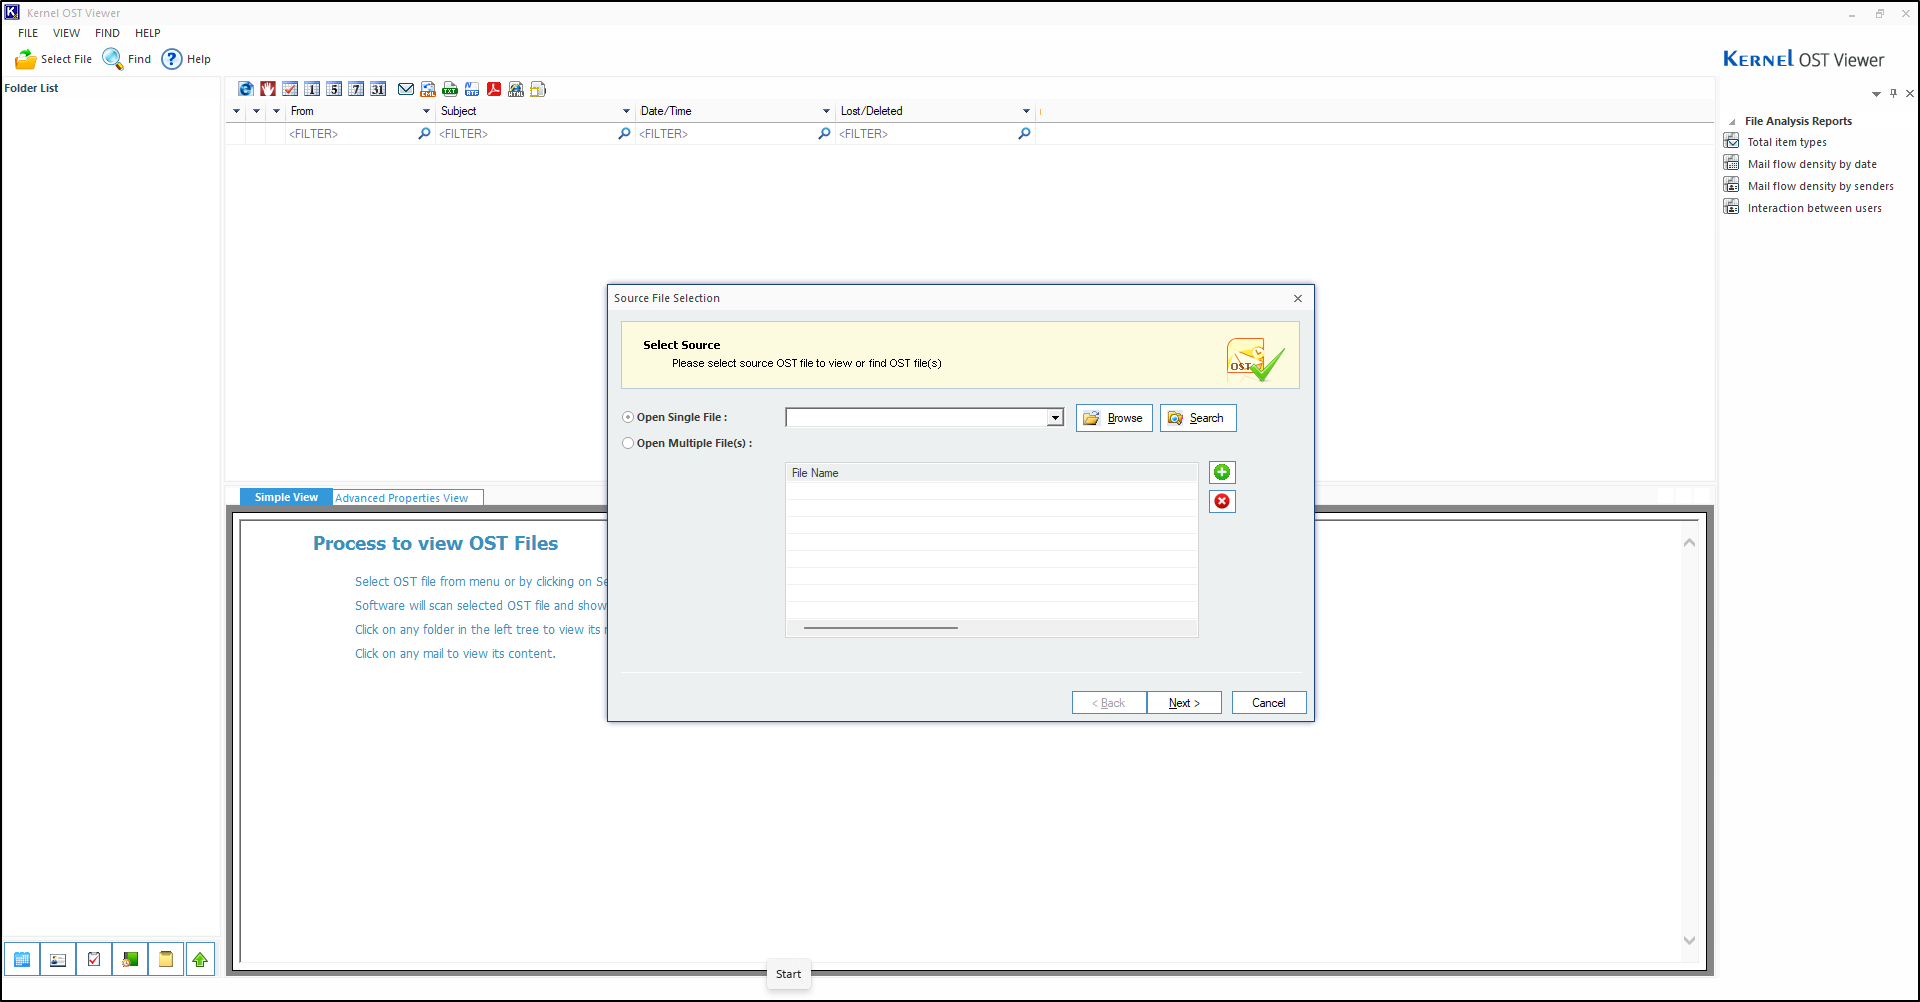Click the TXT export icon
1920x1002 pixels.
450,89
